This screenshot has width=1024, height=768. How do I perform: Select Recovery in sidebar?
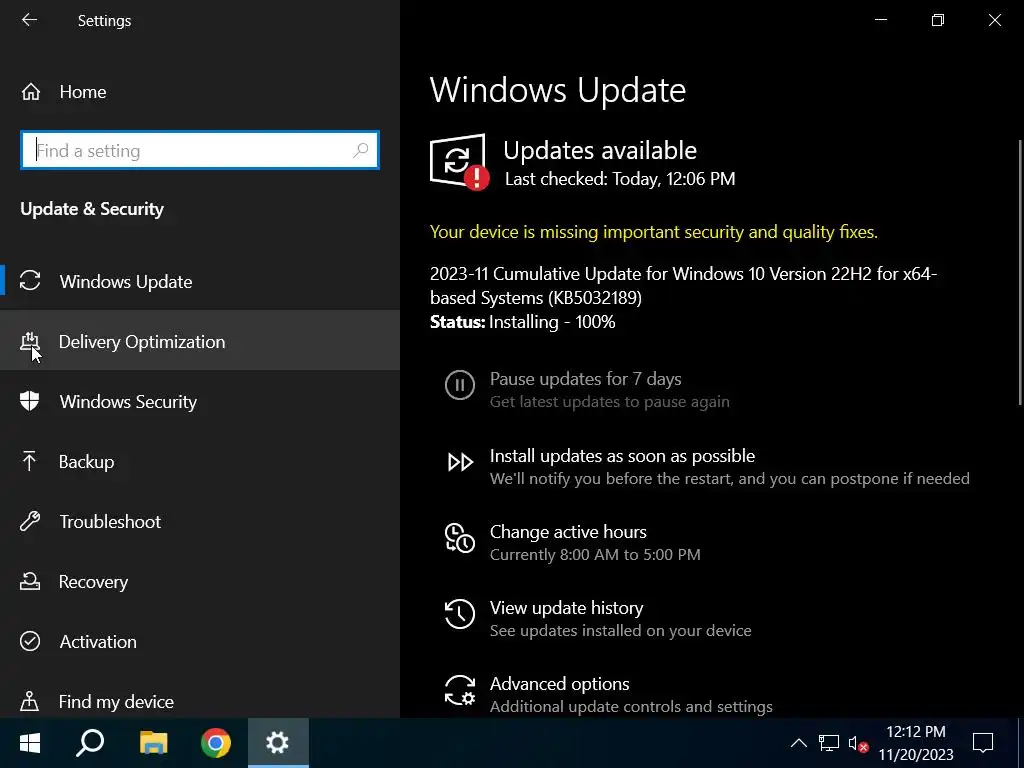[200, 581]
